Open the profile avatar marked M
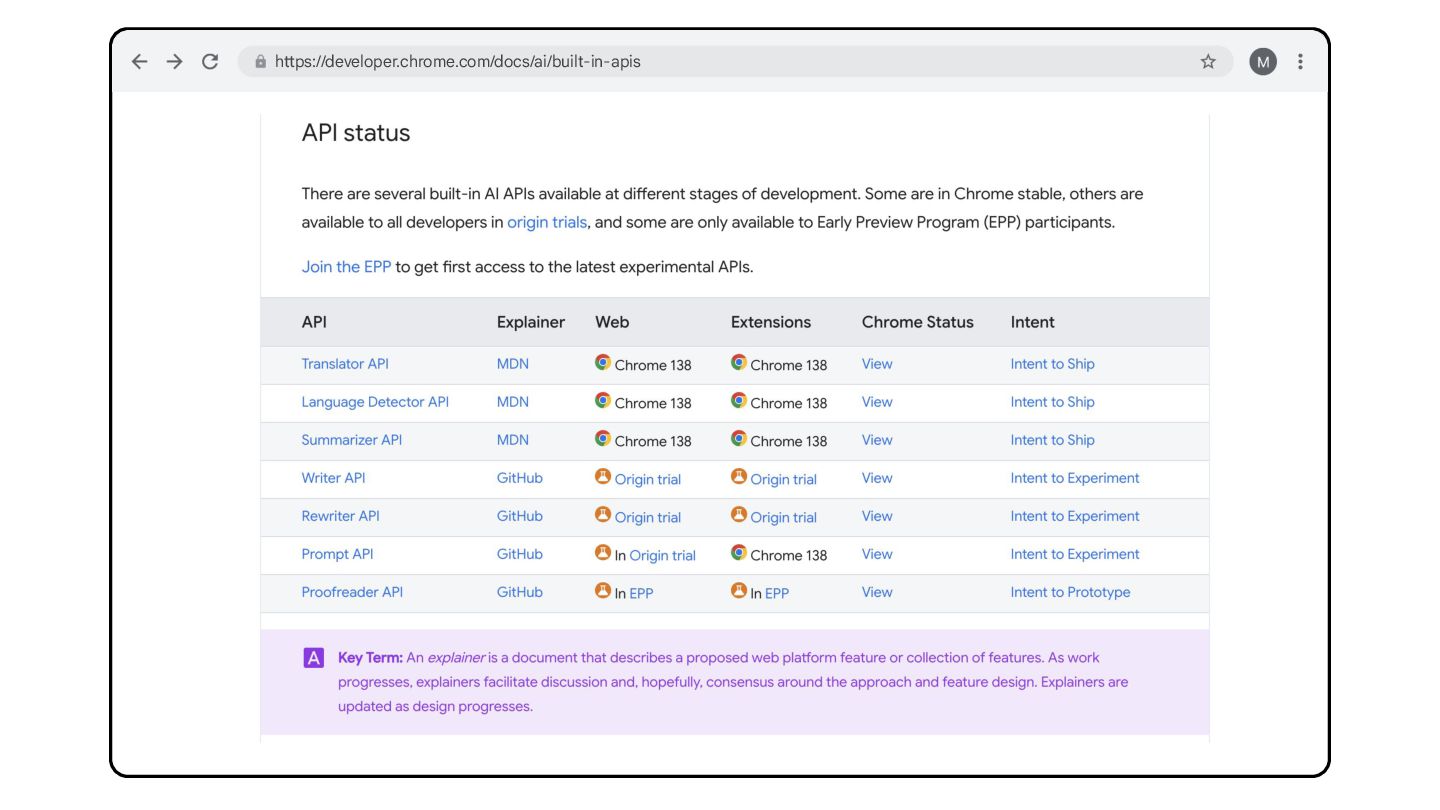1440x810 pixels. (1263, 62)
